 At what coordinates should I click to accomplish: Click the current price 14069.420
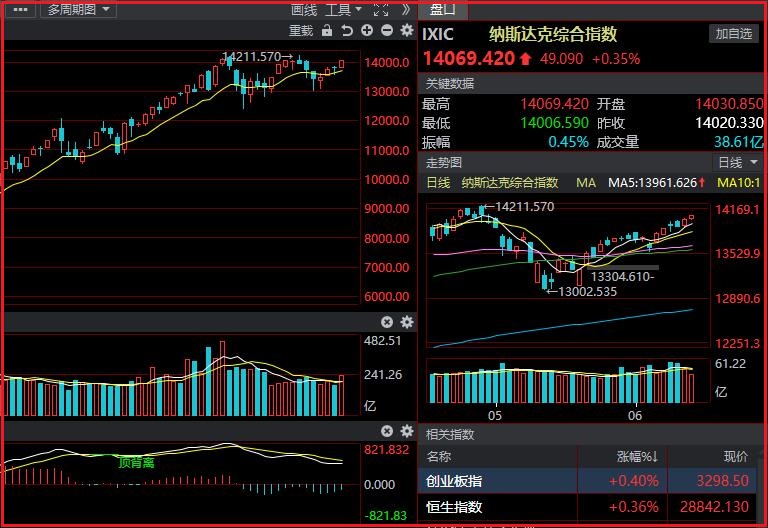click(469, 59)
